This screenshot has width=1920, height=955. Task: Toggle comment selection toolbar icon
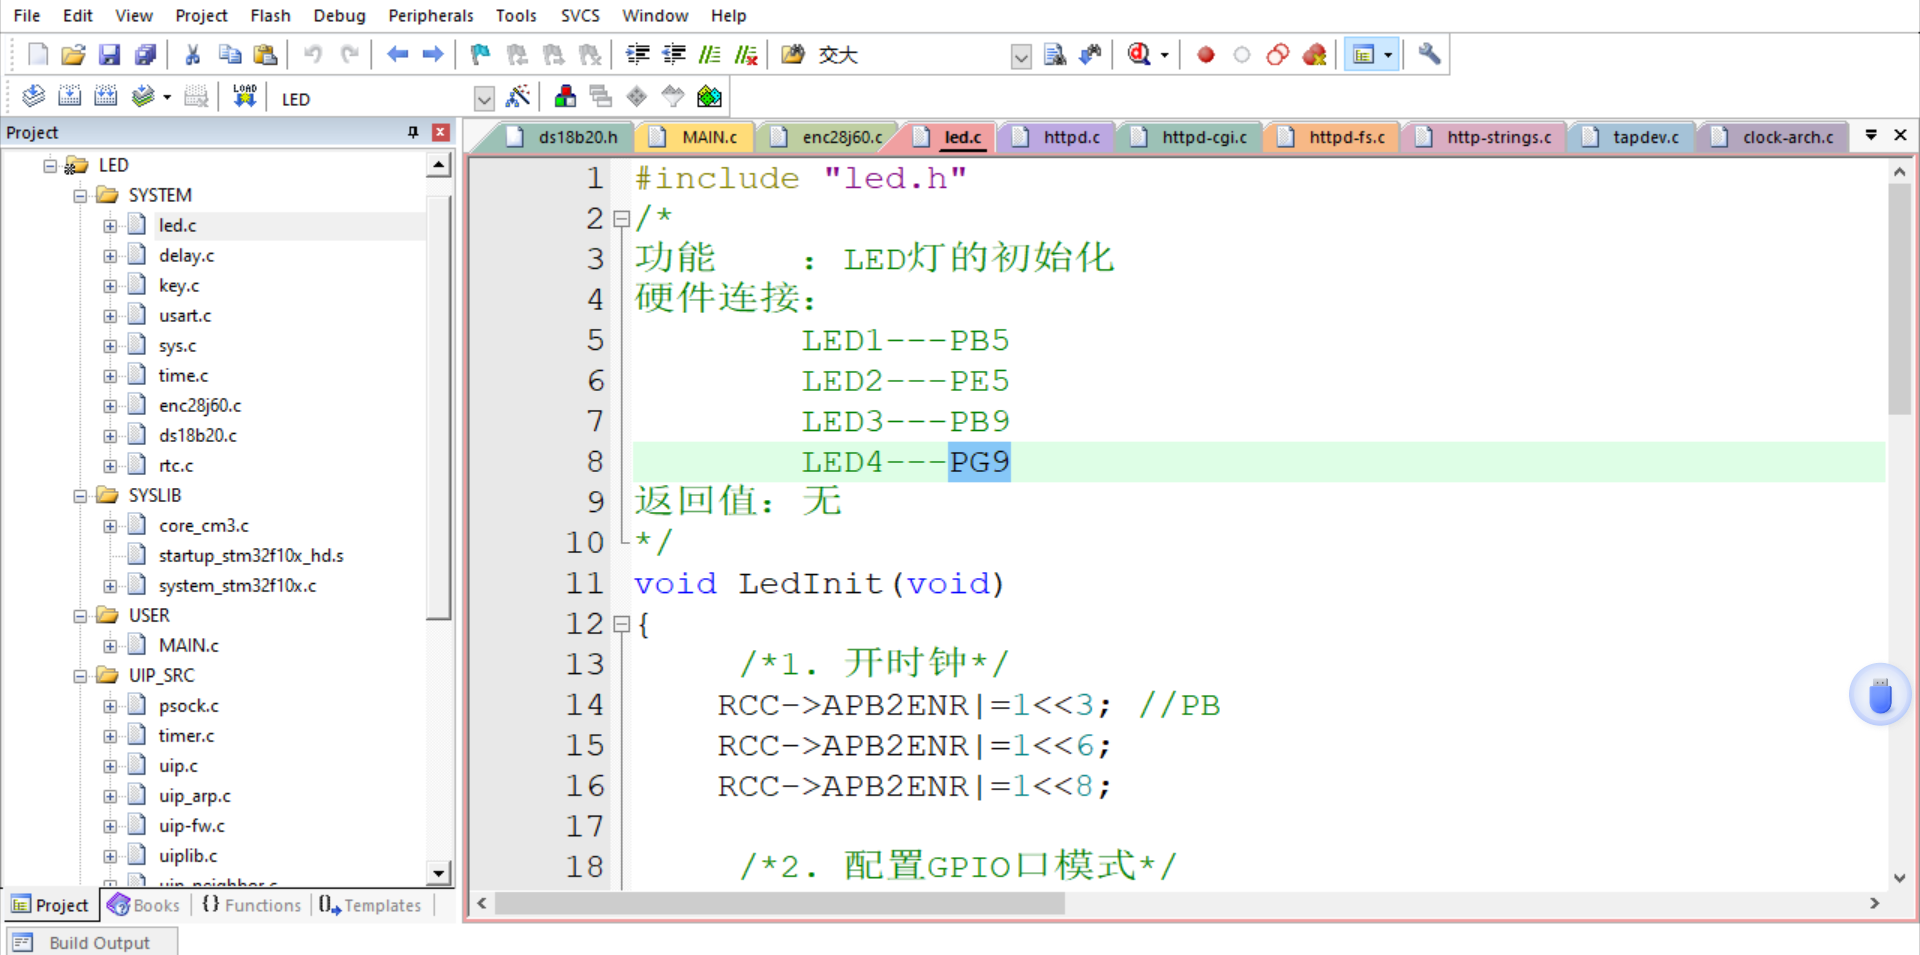tap(709, 55)
